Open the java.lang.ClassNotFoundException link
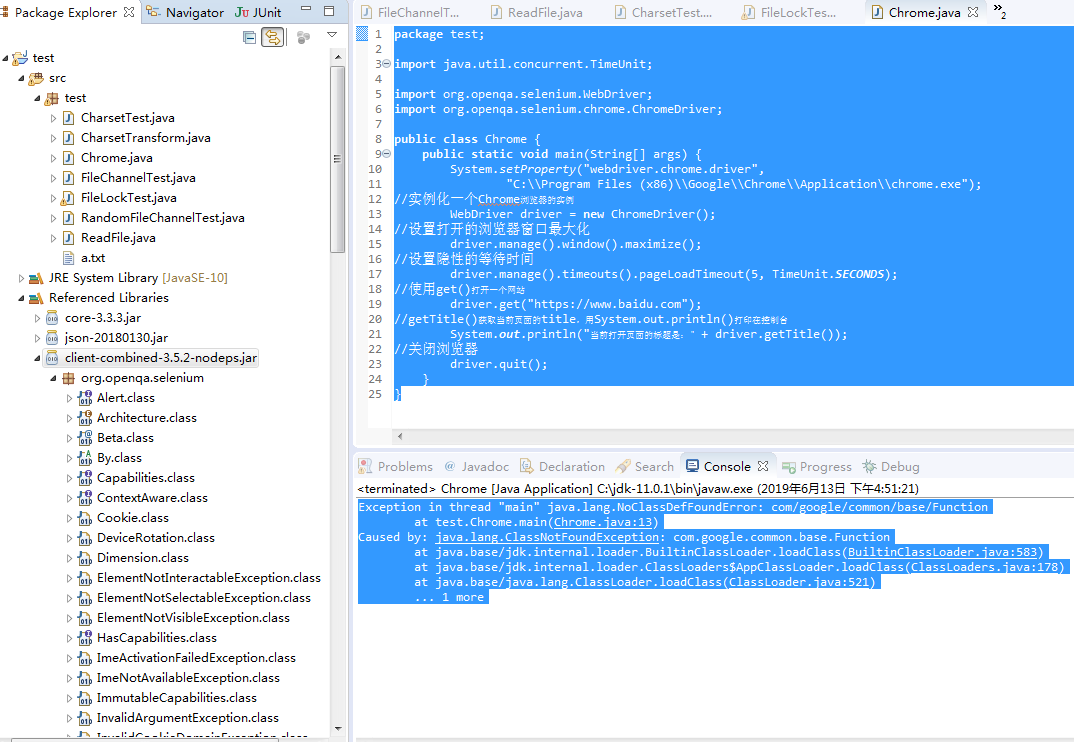Viewport: 1074px width, 742px height. coord(547,537)
